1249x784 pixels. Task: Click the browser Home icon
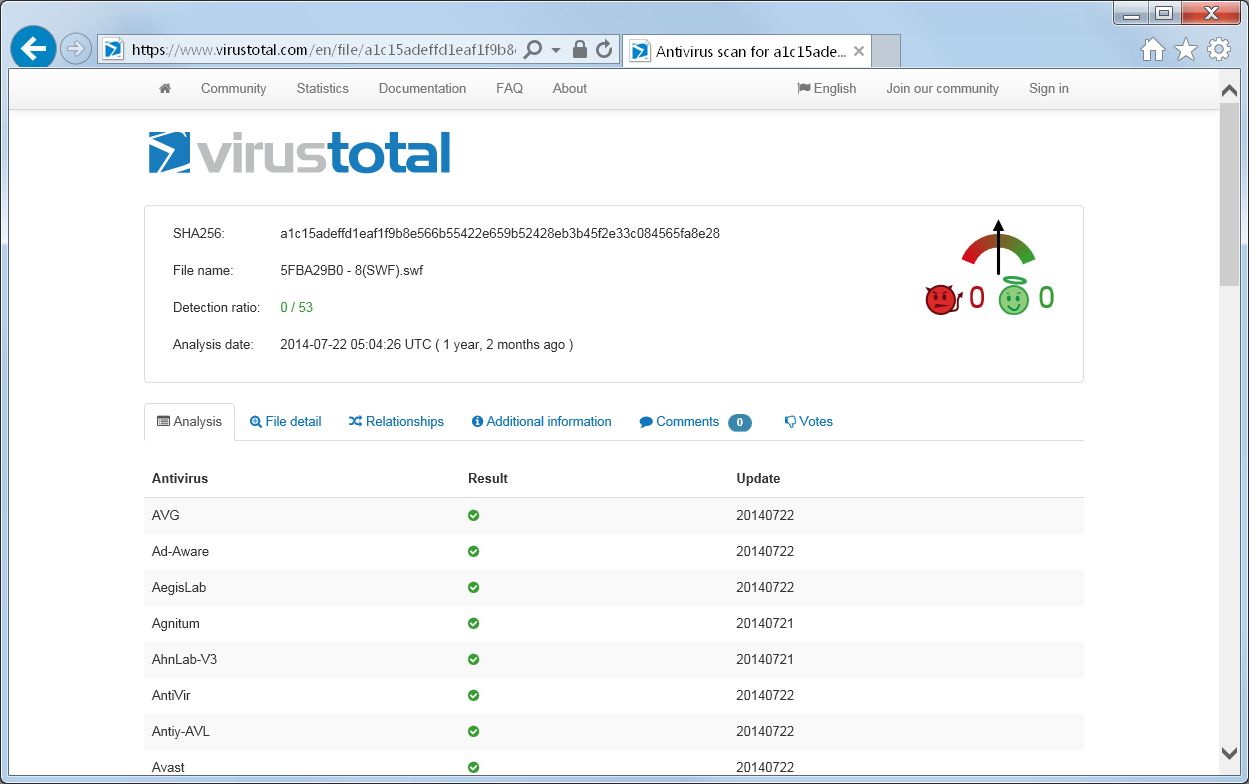[x=1153, y=49]
